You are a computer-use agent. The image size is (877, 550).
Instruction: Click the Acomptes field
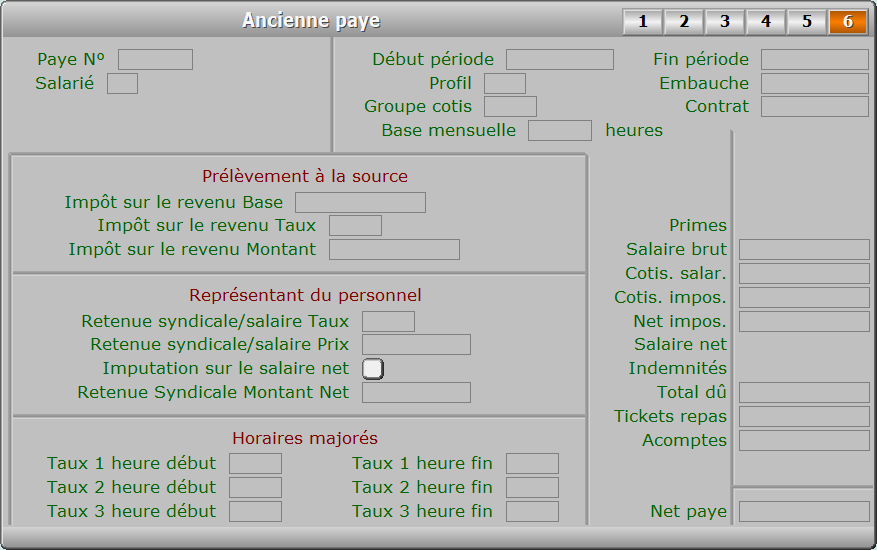804,441
